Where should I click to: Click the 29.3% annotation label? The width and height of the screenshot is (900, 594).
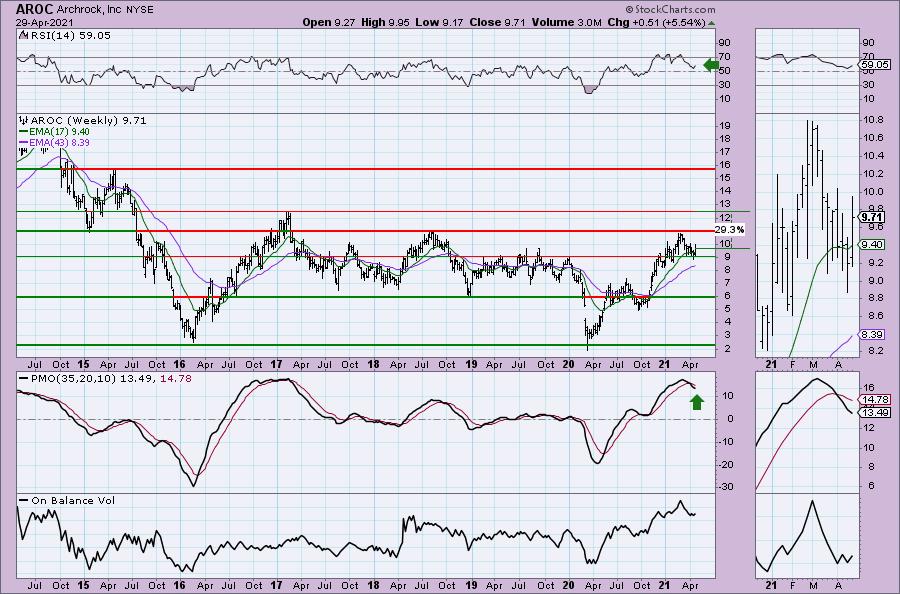[730, 230]
